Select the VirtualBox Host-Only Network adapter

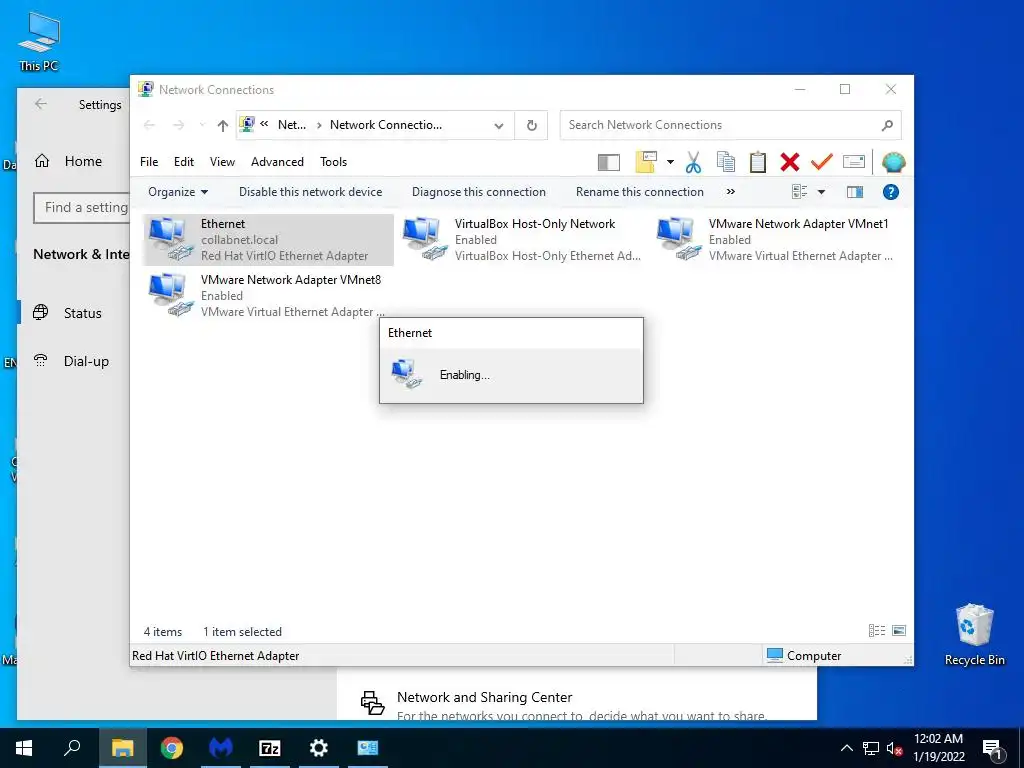click(x=522, y=240)
